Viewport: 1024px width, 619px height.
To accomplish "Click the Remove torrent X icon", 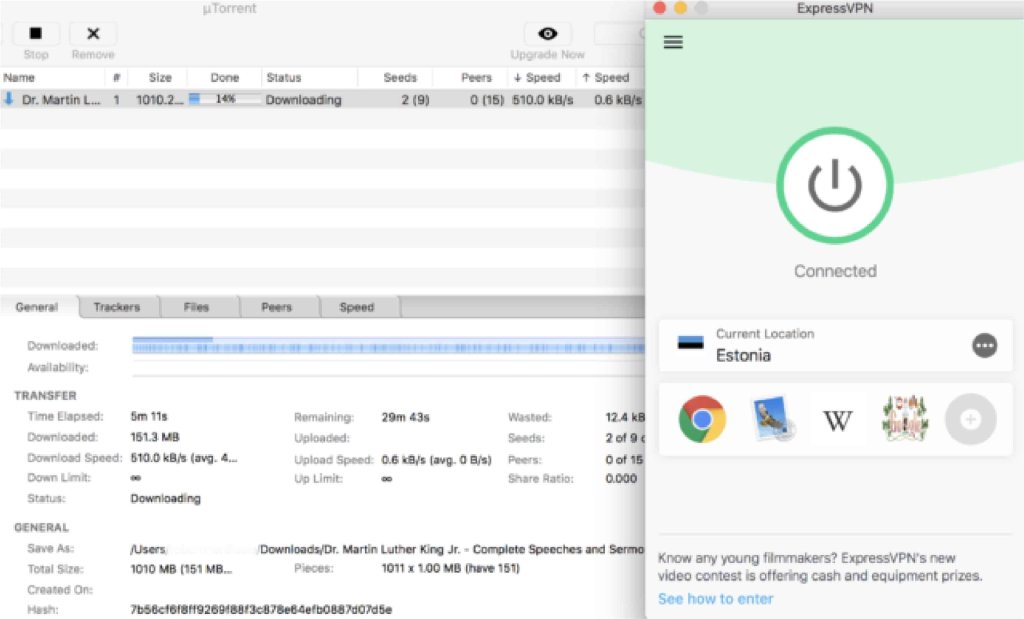I will (93, 34).
